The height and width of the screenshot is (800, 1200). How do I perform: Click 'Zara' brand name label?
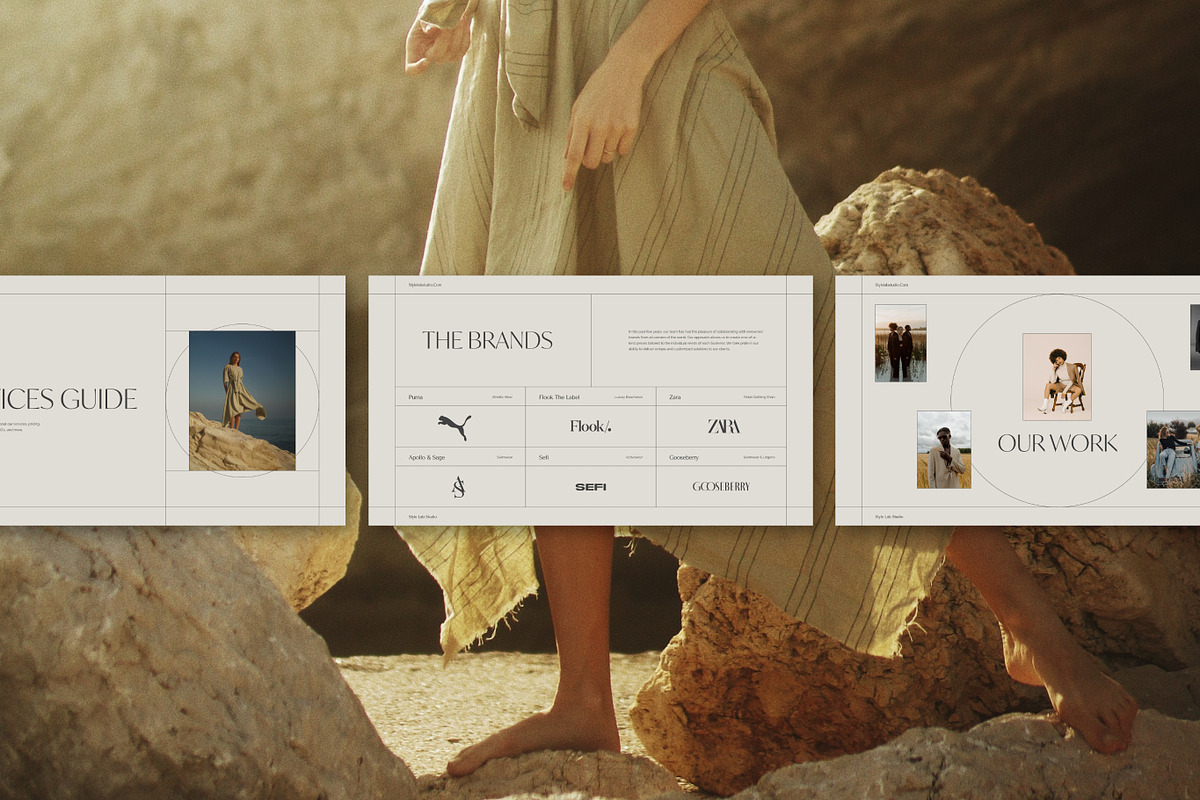(x=675, y=397)
